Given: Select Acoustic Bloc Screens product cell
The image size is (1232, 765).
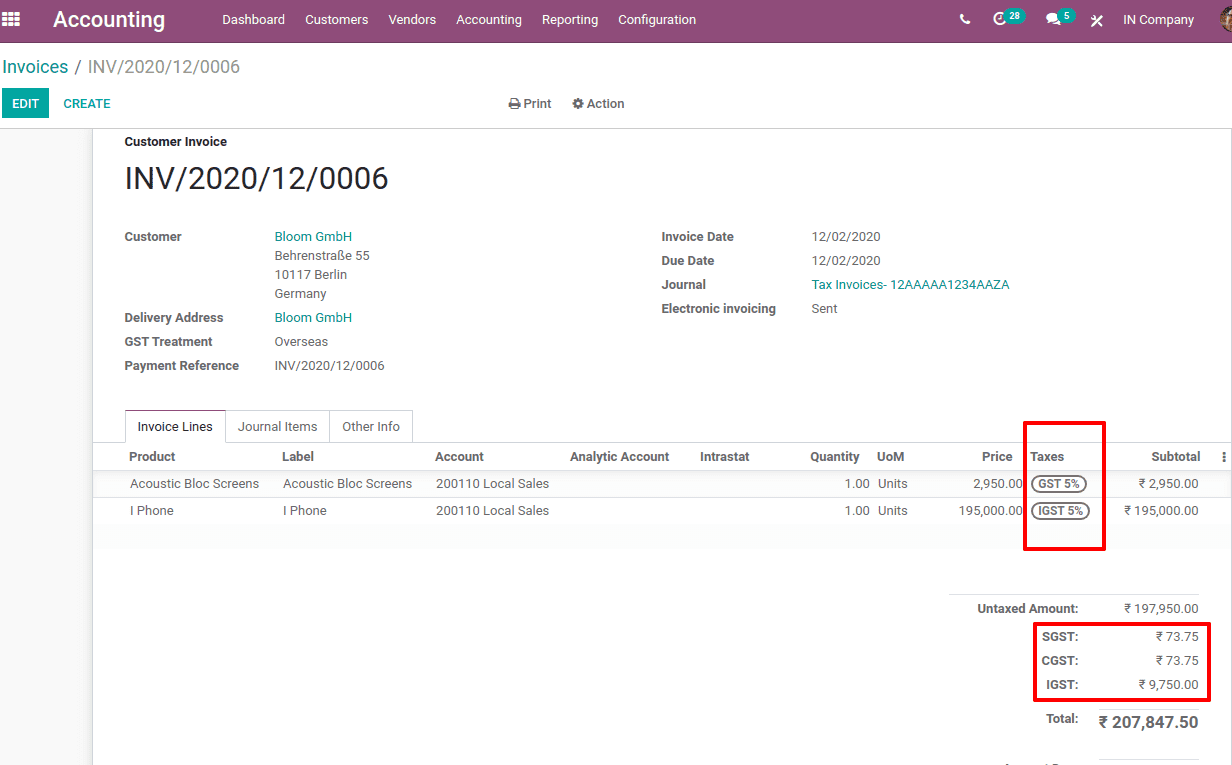Looking at the screenshot, I should click(x=194, y=484).
